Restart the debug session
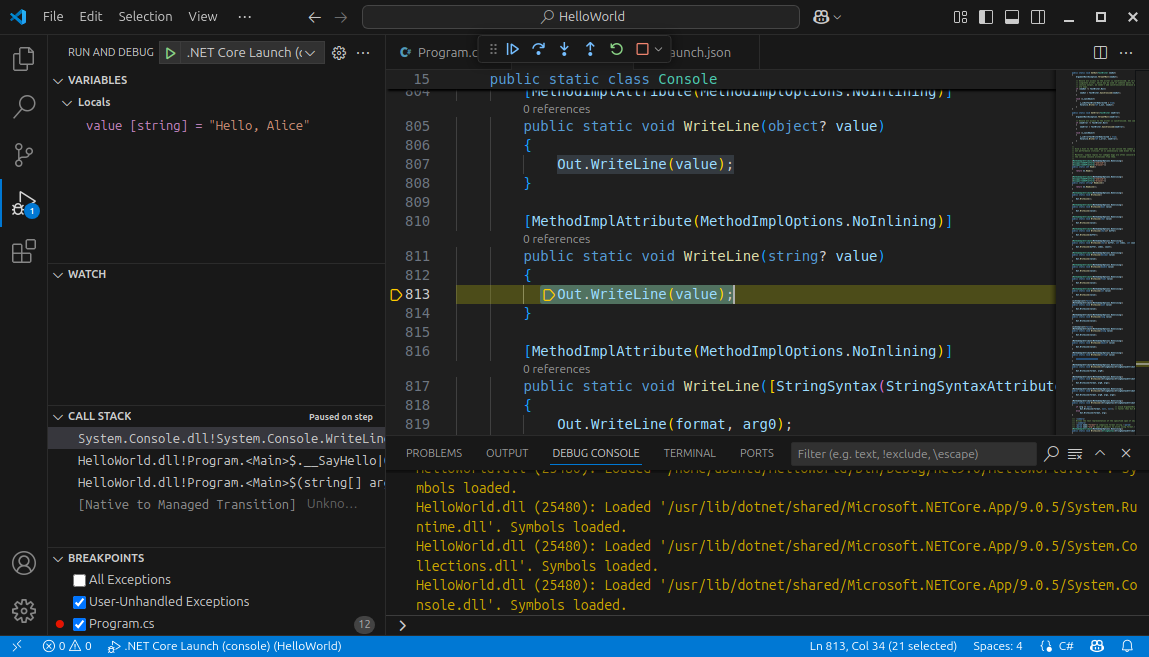Viewport: 1149px width, 657px height. 616,49
